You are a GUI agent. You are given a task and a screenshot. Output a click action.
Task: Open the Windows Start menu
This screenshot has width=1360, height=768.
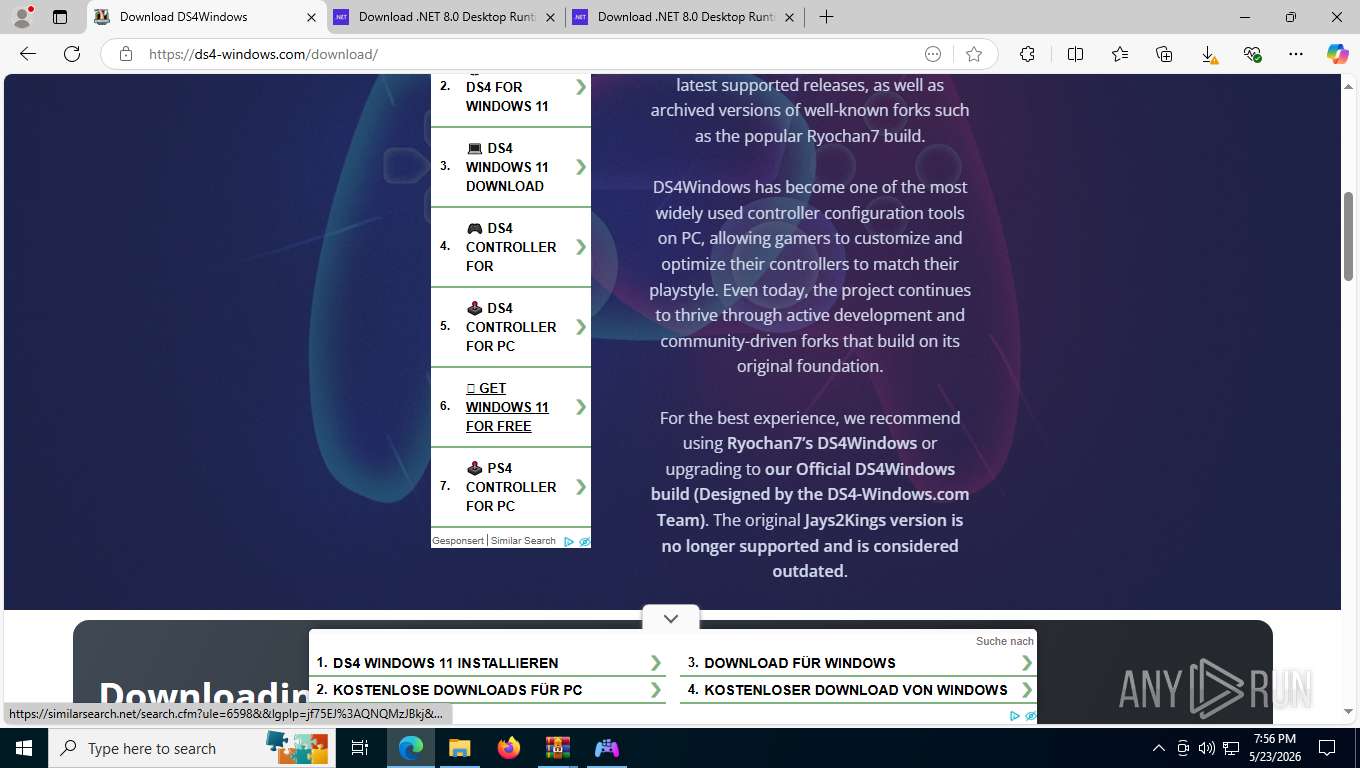pyautogui.click(x=24, y=748)
